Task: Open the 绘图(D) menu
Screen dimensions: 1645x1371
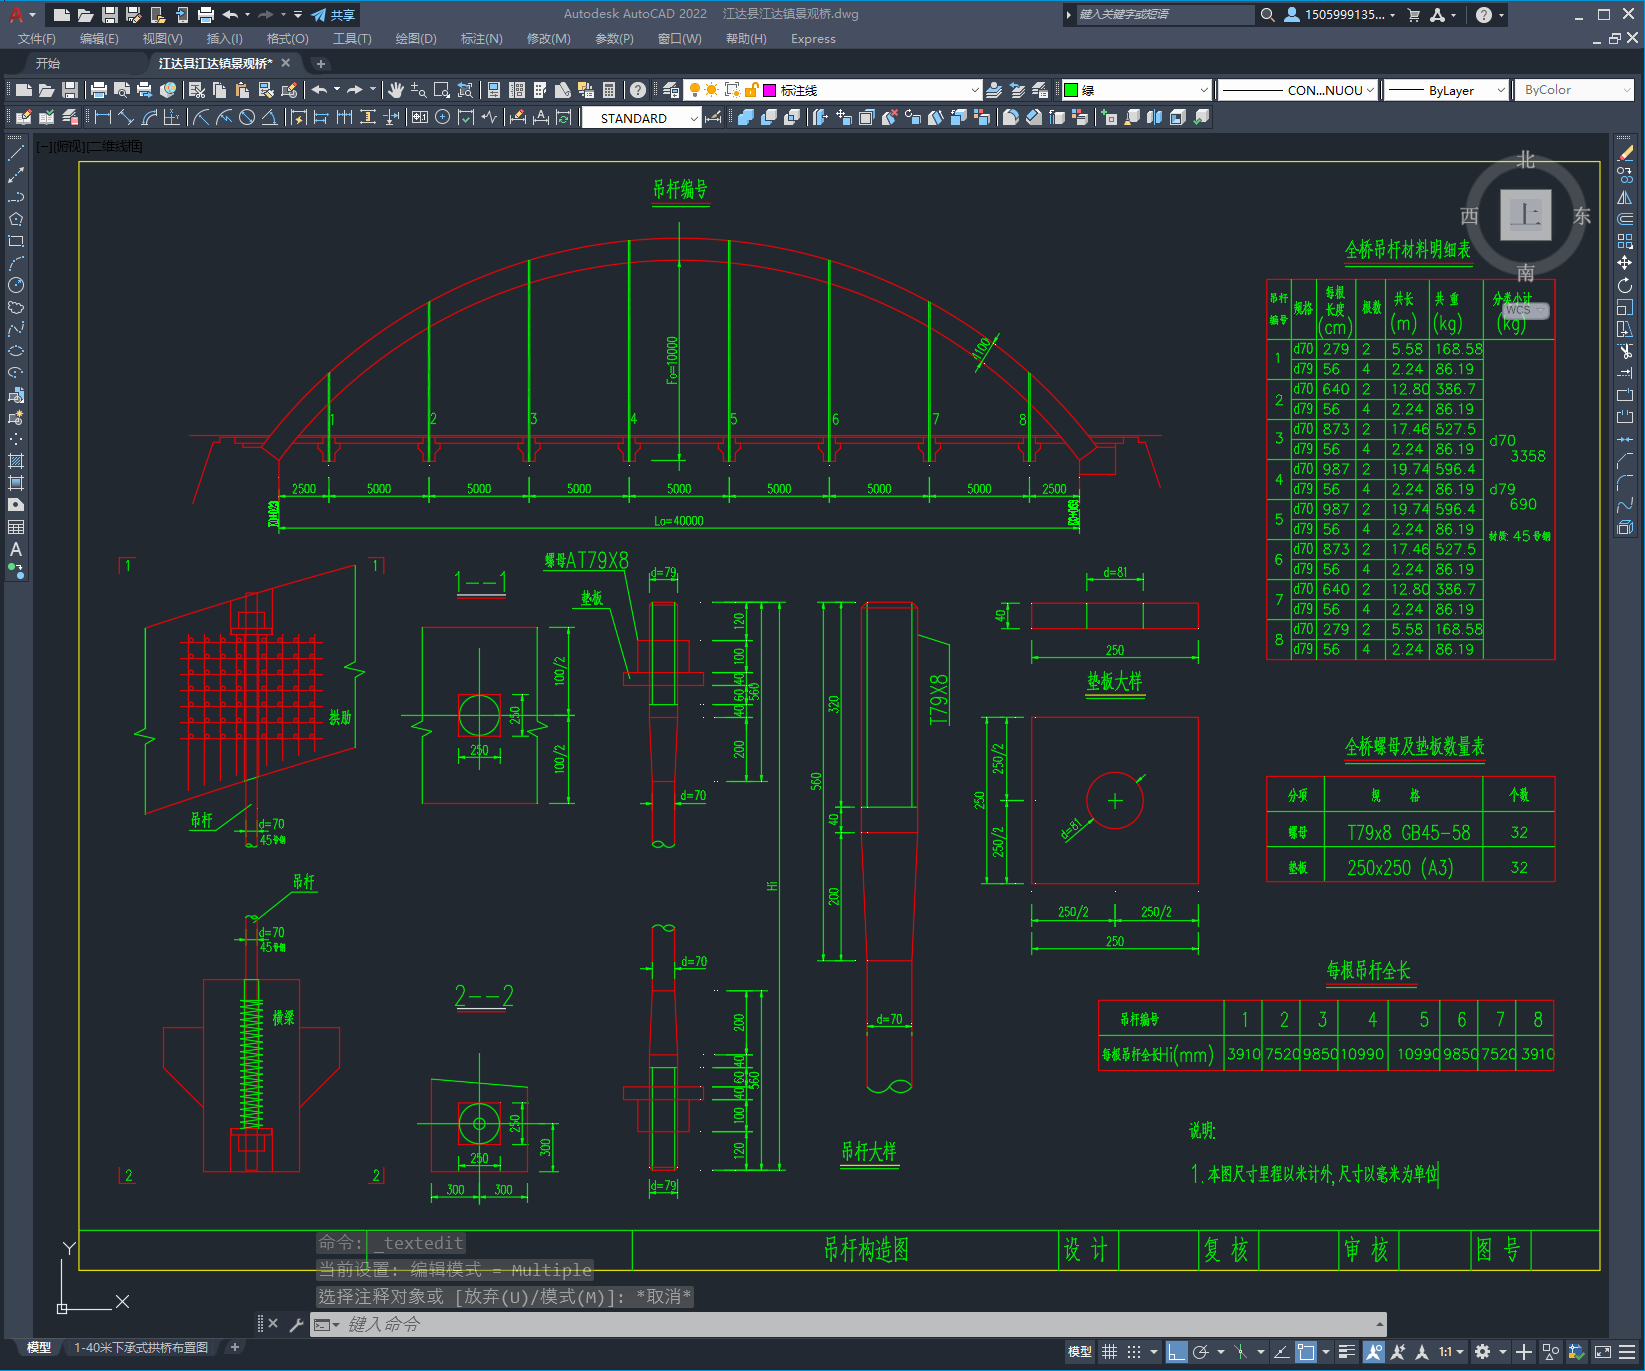Action: (x=416, y=39)
